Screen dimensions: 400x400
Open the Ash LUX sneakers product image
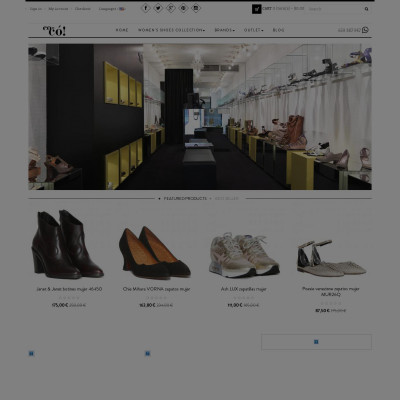(243, 254)
